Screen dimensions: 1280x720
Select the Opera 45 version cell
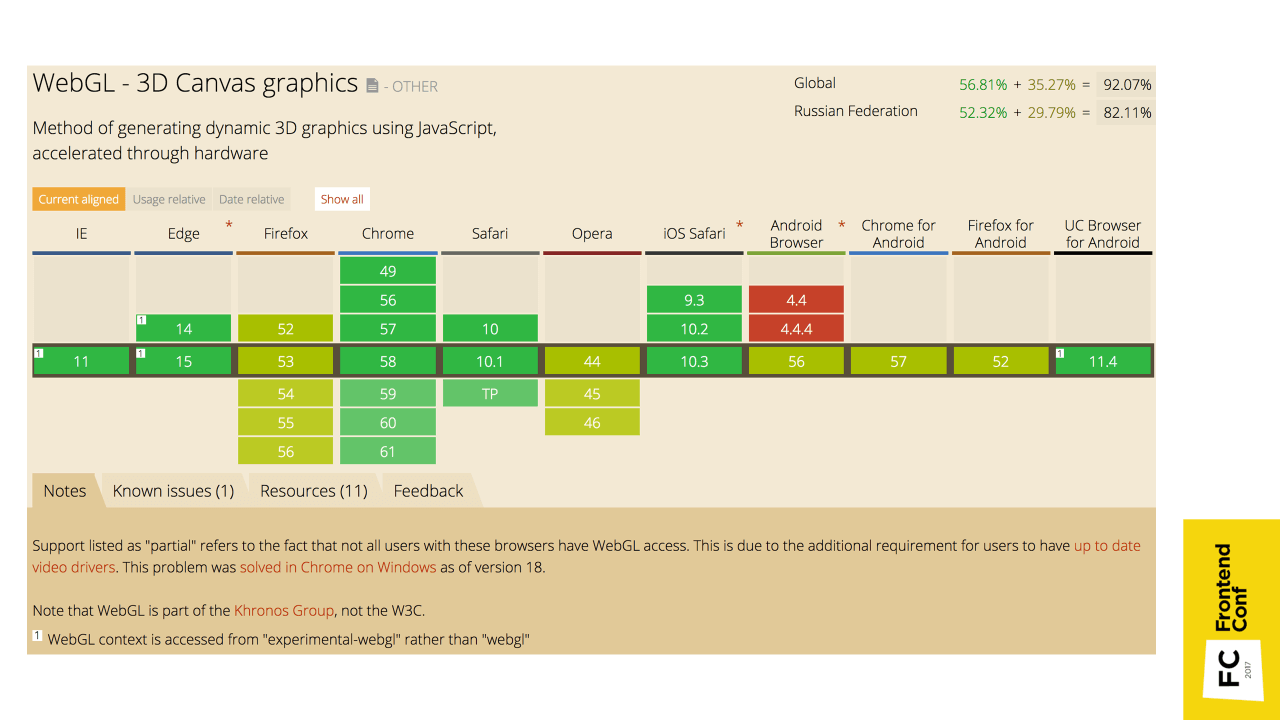592,394
